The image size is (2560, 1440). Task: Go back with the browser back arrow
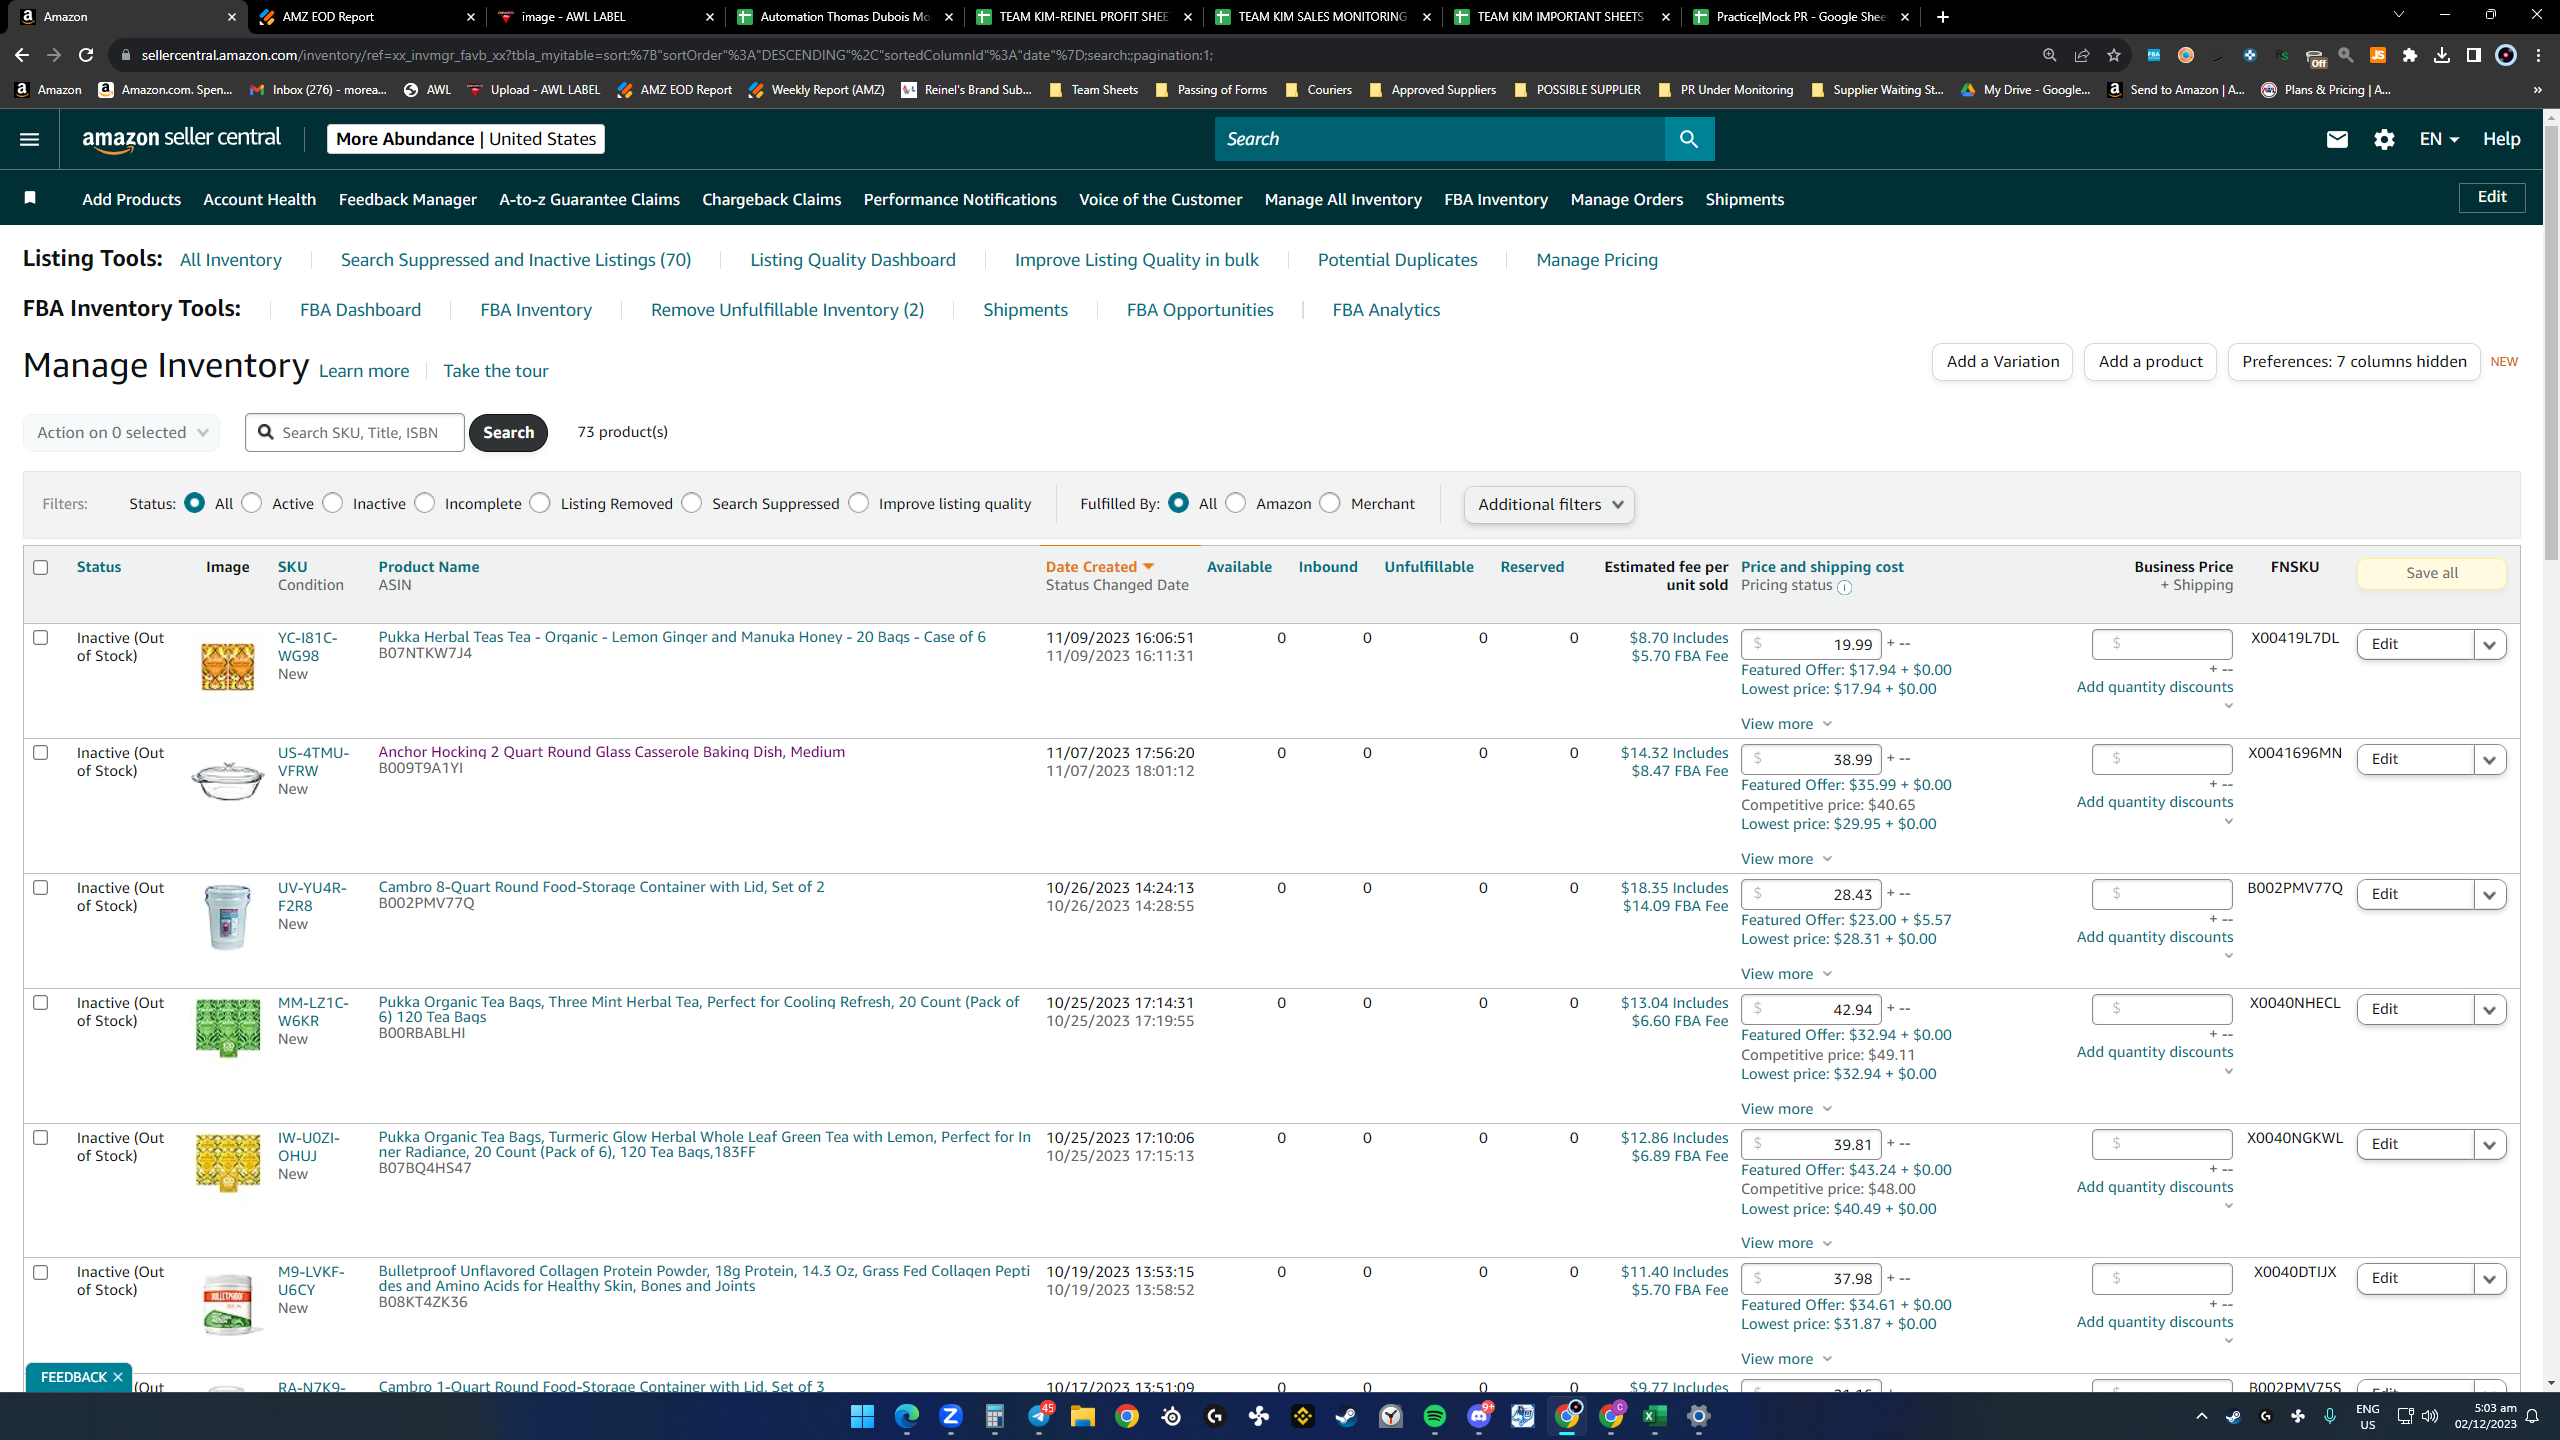click(22, 55)
